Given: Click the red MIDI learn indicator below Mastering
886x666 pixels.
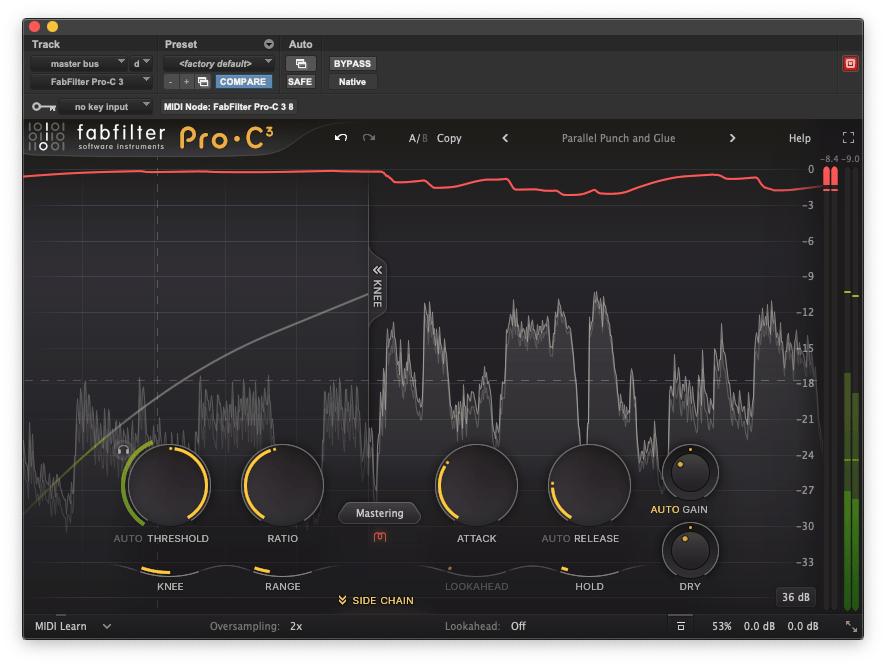Looking at the screenshot, I should point(379,535).
